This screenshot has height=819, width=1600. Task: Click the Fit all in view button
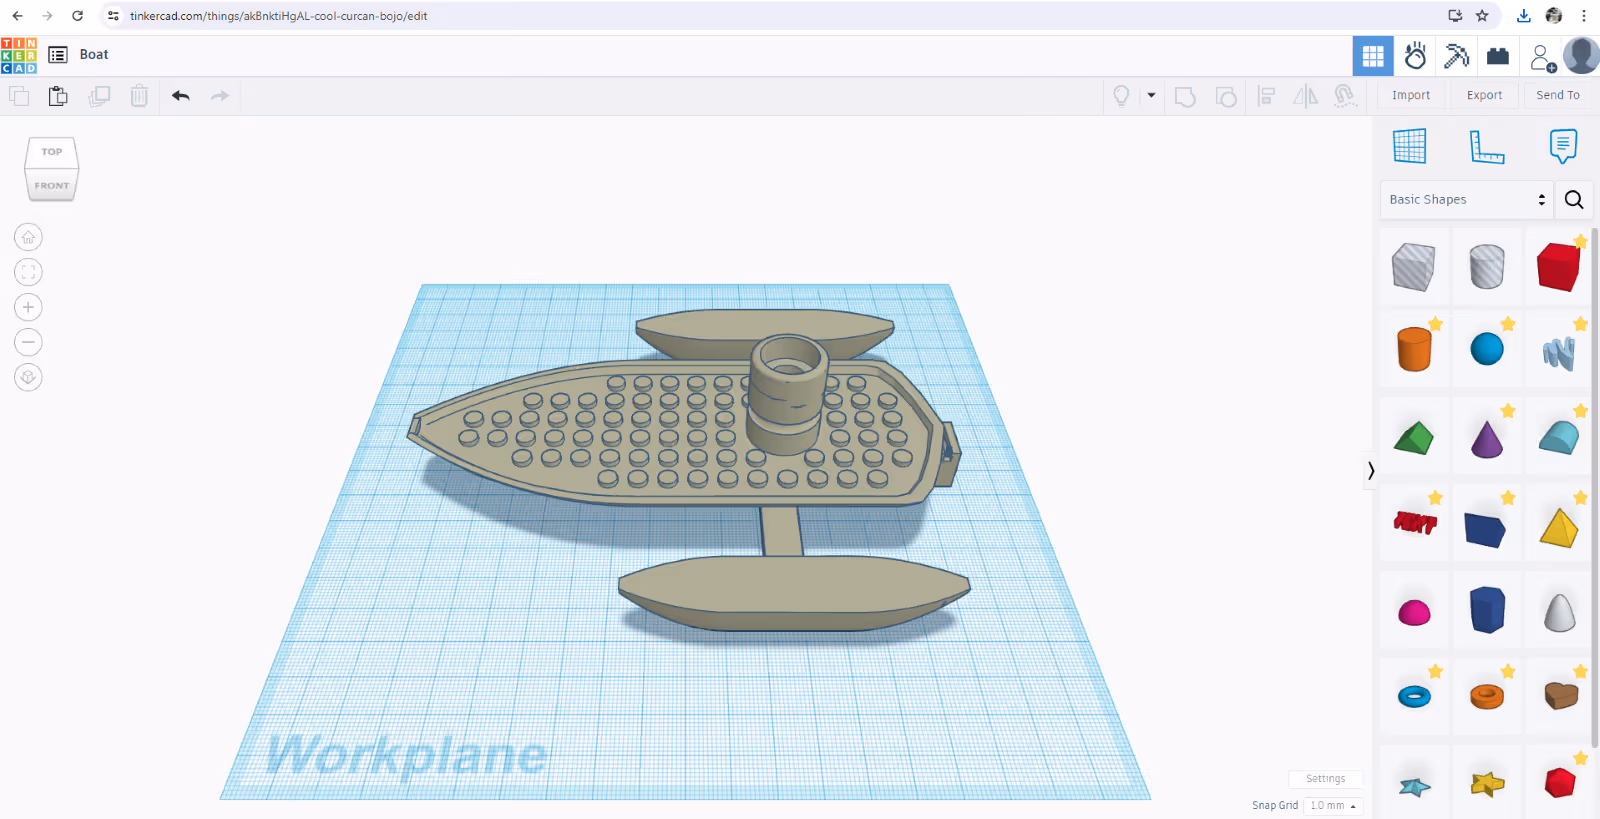pyautogui.click(x=28, y=272)
